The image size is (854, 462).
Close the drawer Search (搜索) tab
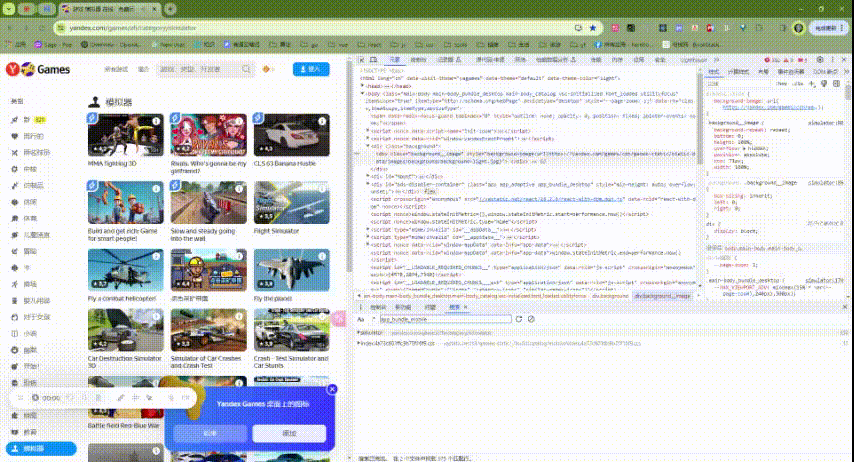pyautogui.click(x=466, y=307)
